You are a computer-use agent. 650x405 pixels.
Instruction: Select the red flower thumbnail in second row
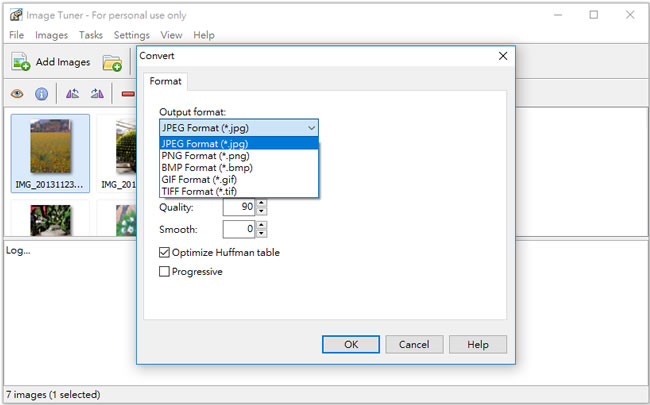[x=50, y=220]
